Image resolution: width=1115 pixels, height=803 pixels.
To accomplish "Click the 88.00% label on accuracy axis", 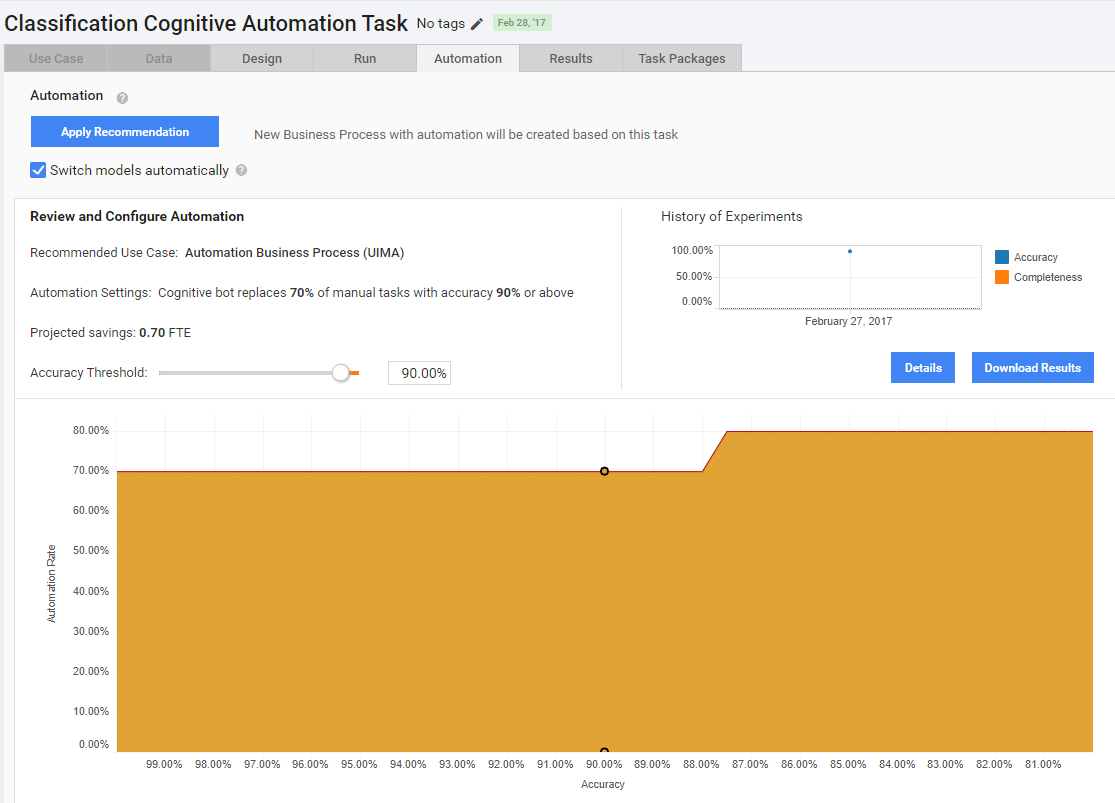I will [x=701, y=764].
